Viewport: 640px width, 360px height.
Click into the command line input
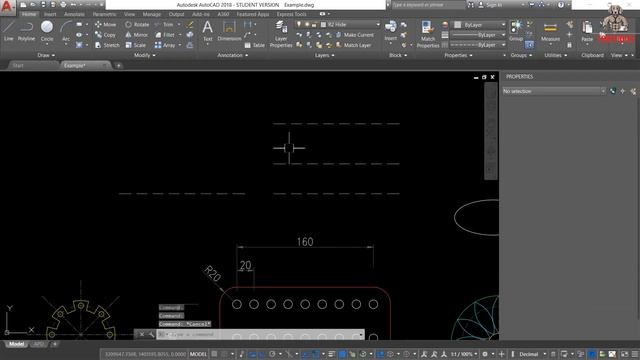click(x=261, y=335)
